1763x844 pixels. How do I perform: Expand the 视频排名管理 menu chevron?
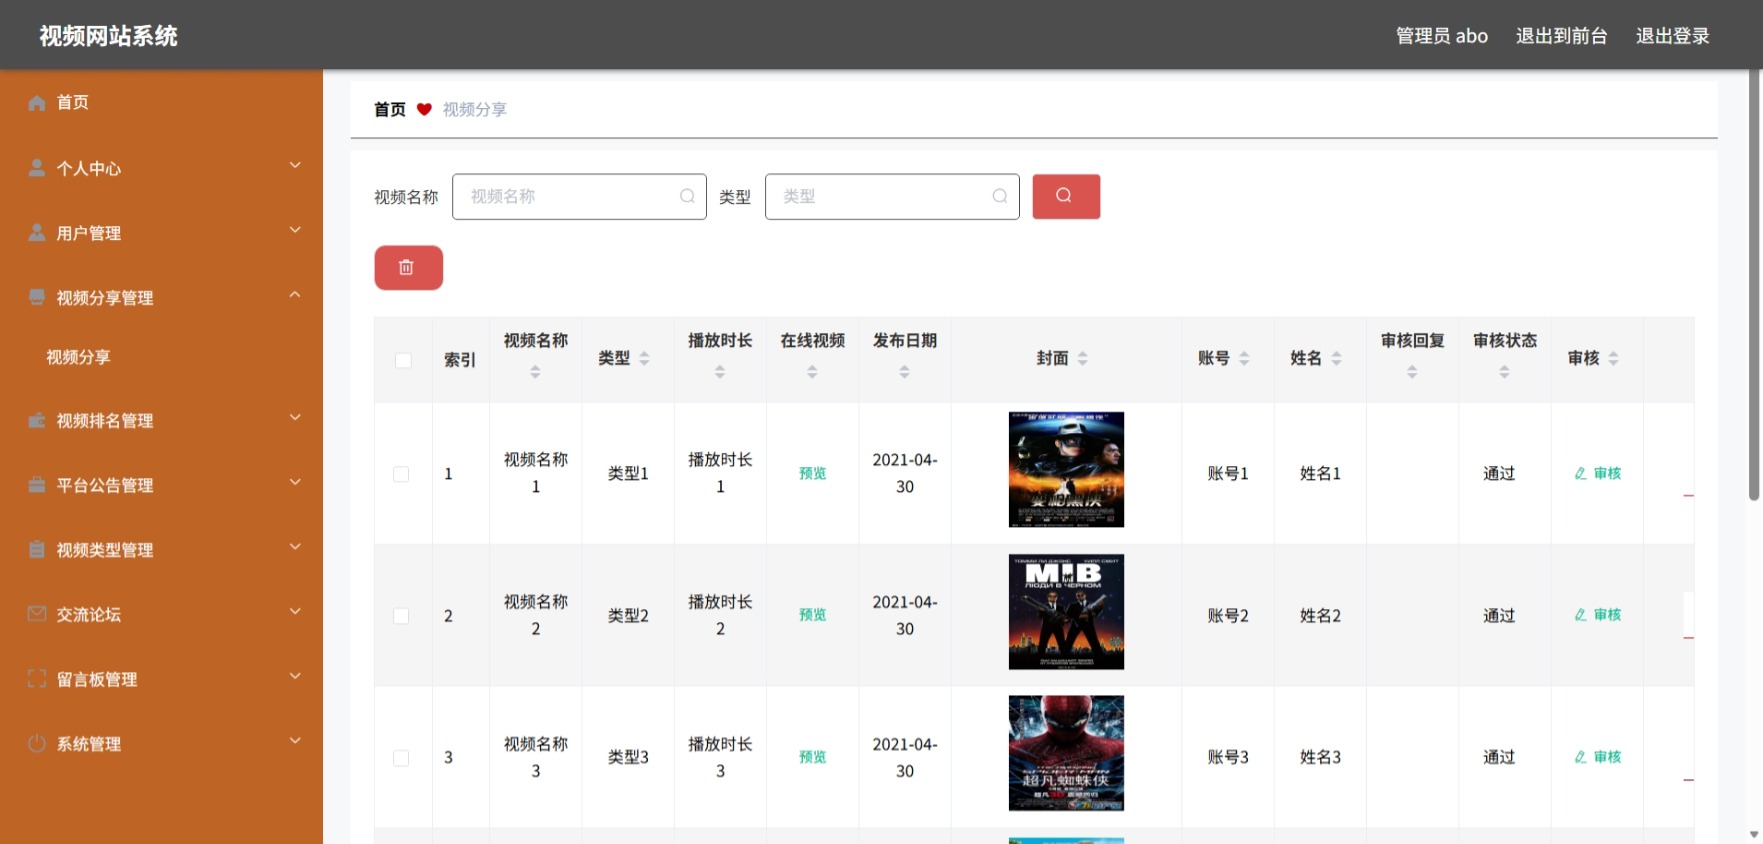[x=295, y=417]
